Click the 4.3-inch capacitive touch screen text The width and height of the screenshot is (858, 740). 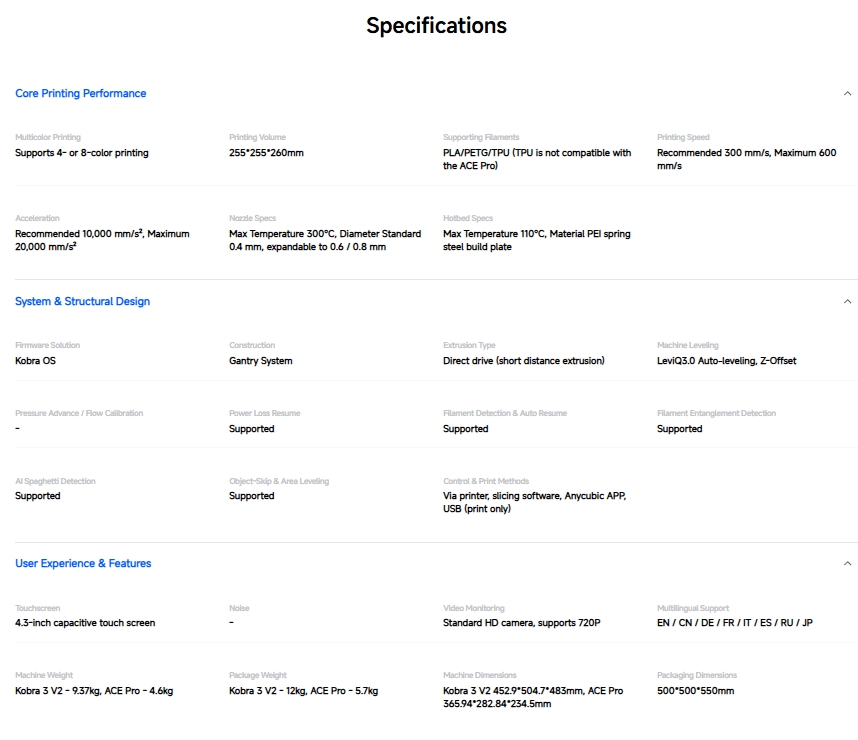(85, 623)
